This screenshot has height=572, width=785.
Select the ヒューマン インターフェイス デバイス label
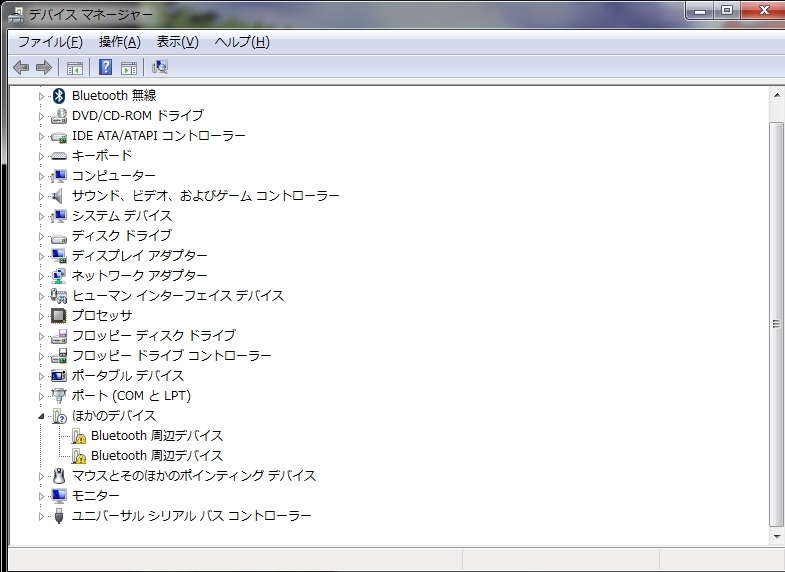pyautogui.click(x=178, y=296)
